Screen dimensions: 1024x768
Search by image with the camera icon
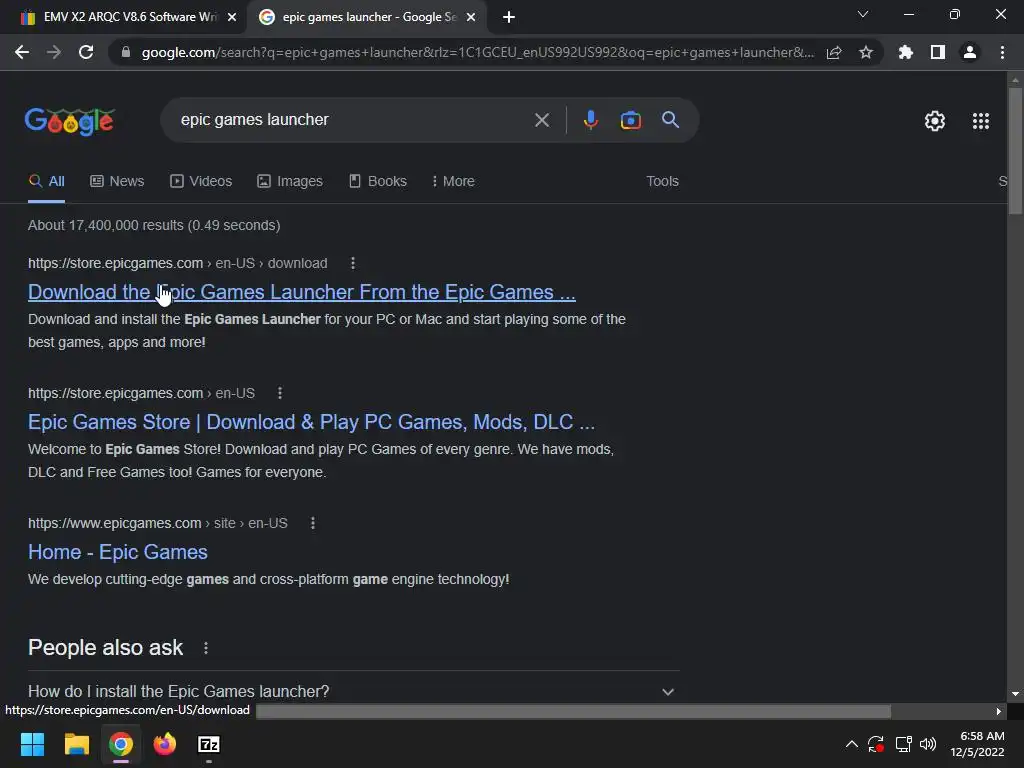[631, 120]
